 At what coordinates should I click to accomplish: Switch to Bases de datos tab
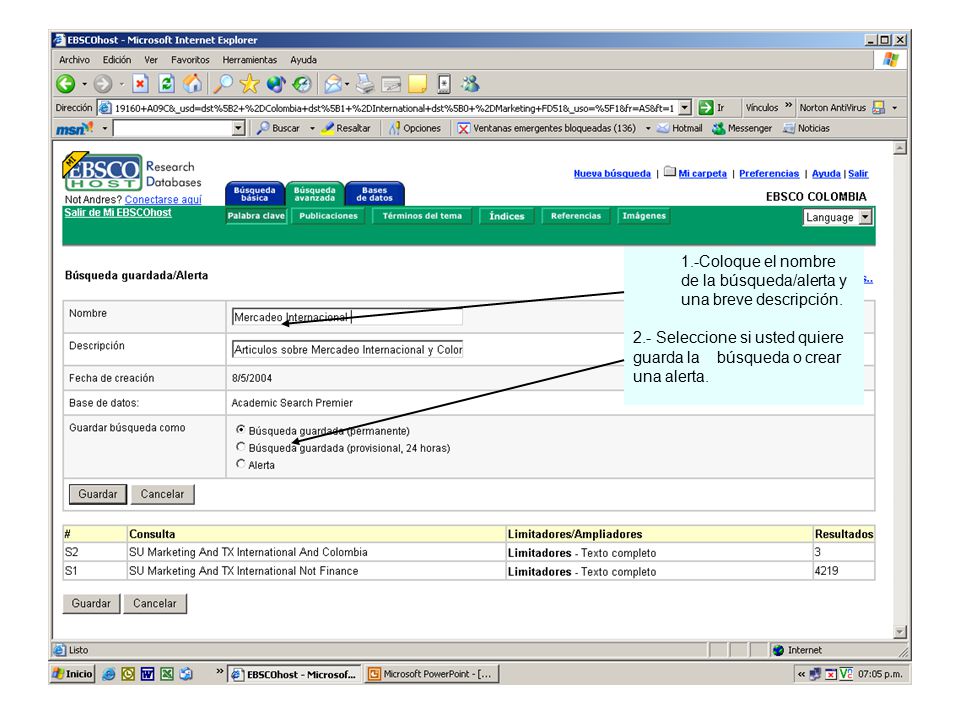375,193
